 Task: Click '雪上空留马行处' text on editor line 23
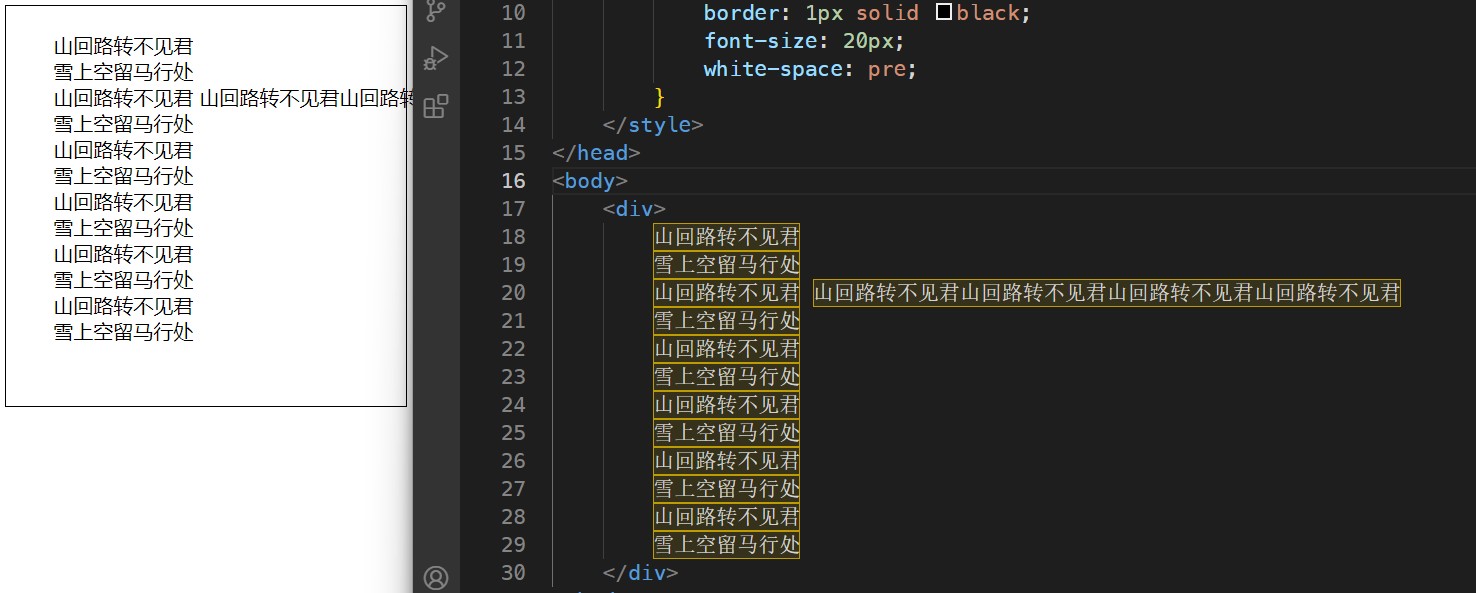727,377
